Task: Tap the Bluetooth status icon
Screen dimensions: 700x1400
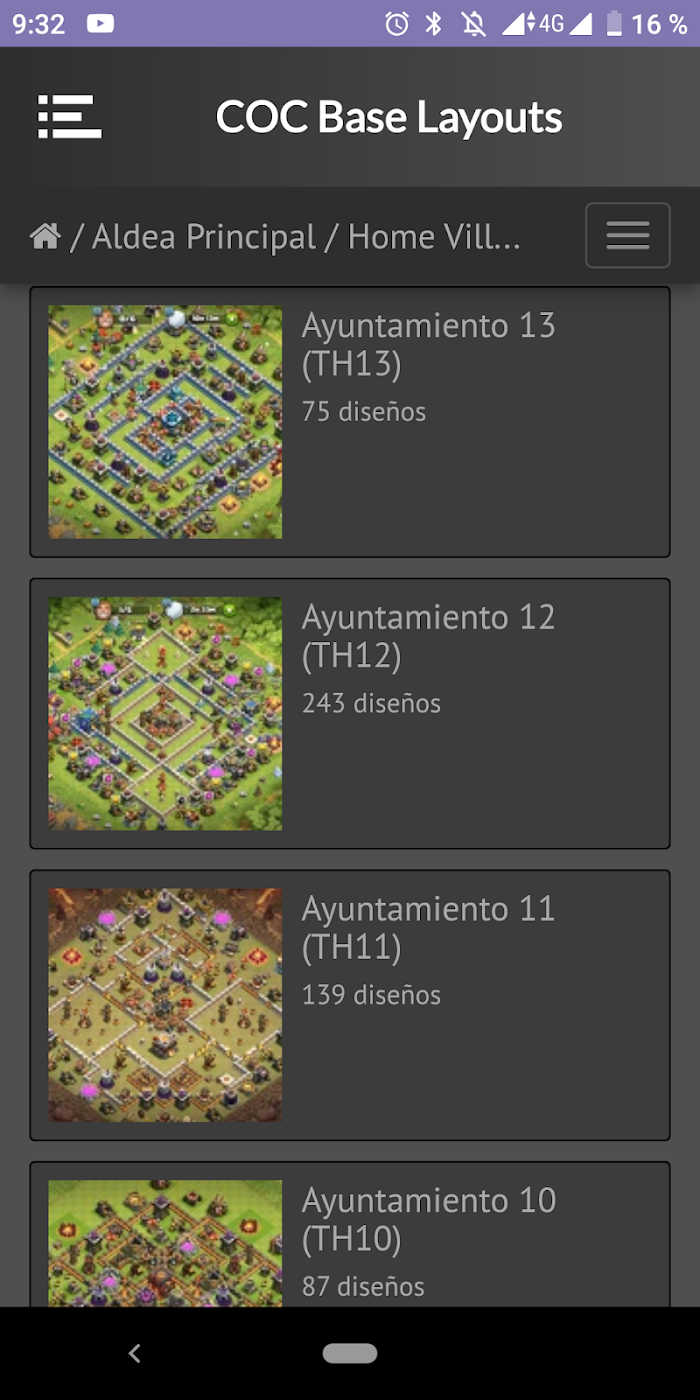Action: pos(433,23)
